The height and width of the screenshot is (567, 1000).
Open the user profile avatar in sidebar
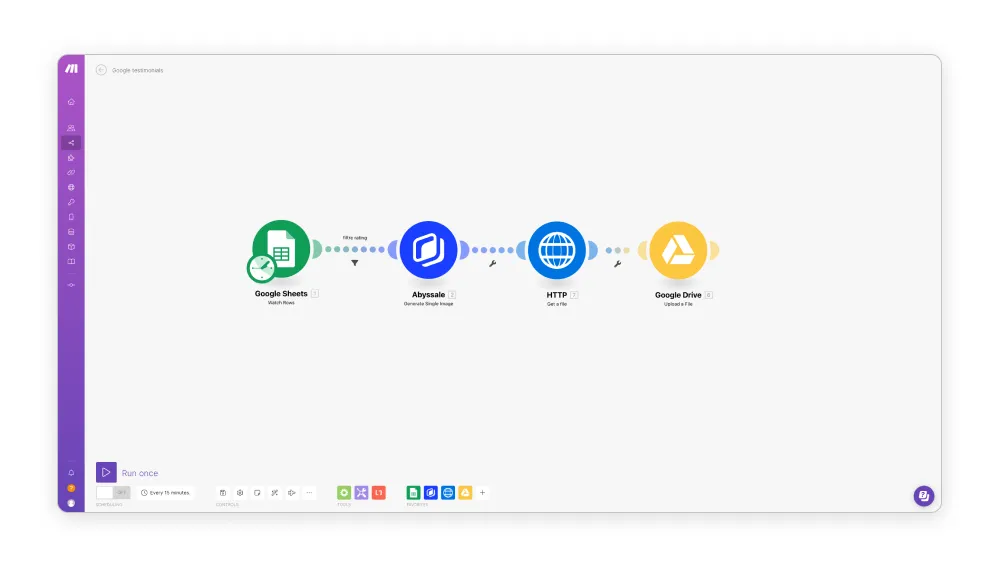point(71,503)
